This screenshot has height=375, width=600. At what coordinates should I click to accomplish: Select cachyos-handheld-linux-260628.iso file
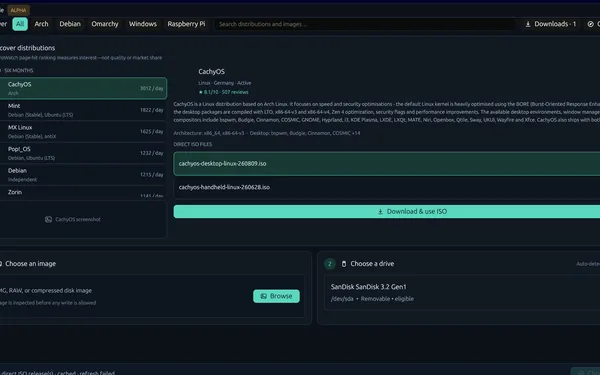pyautogui.click(x=386, y=187)
